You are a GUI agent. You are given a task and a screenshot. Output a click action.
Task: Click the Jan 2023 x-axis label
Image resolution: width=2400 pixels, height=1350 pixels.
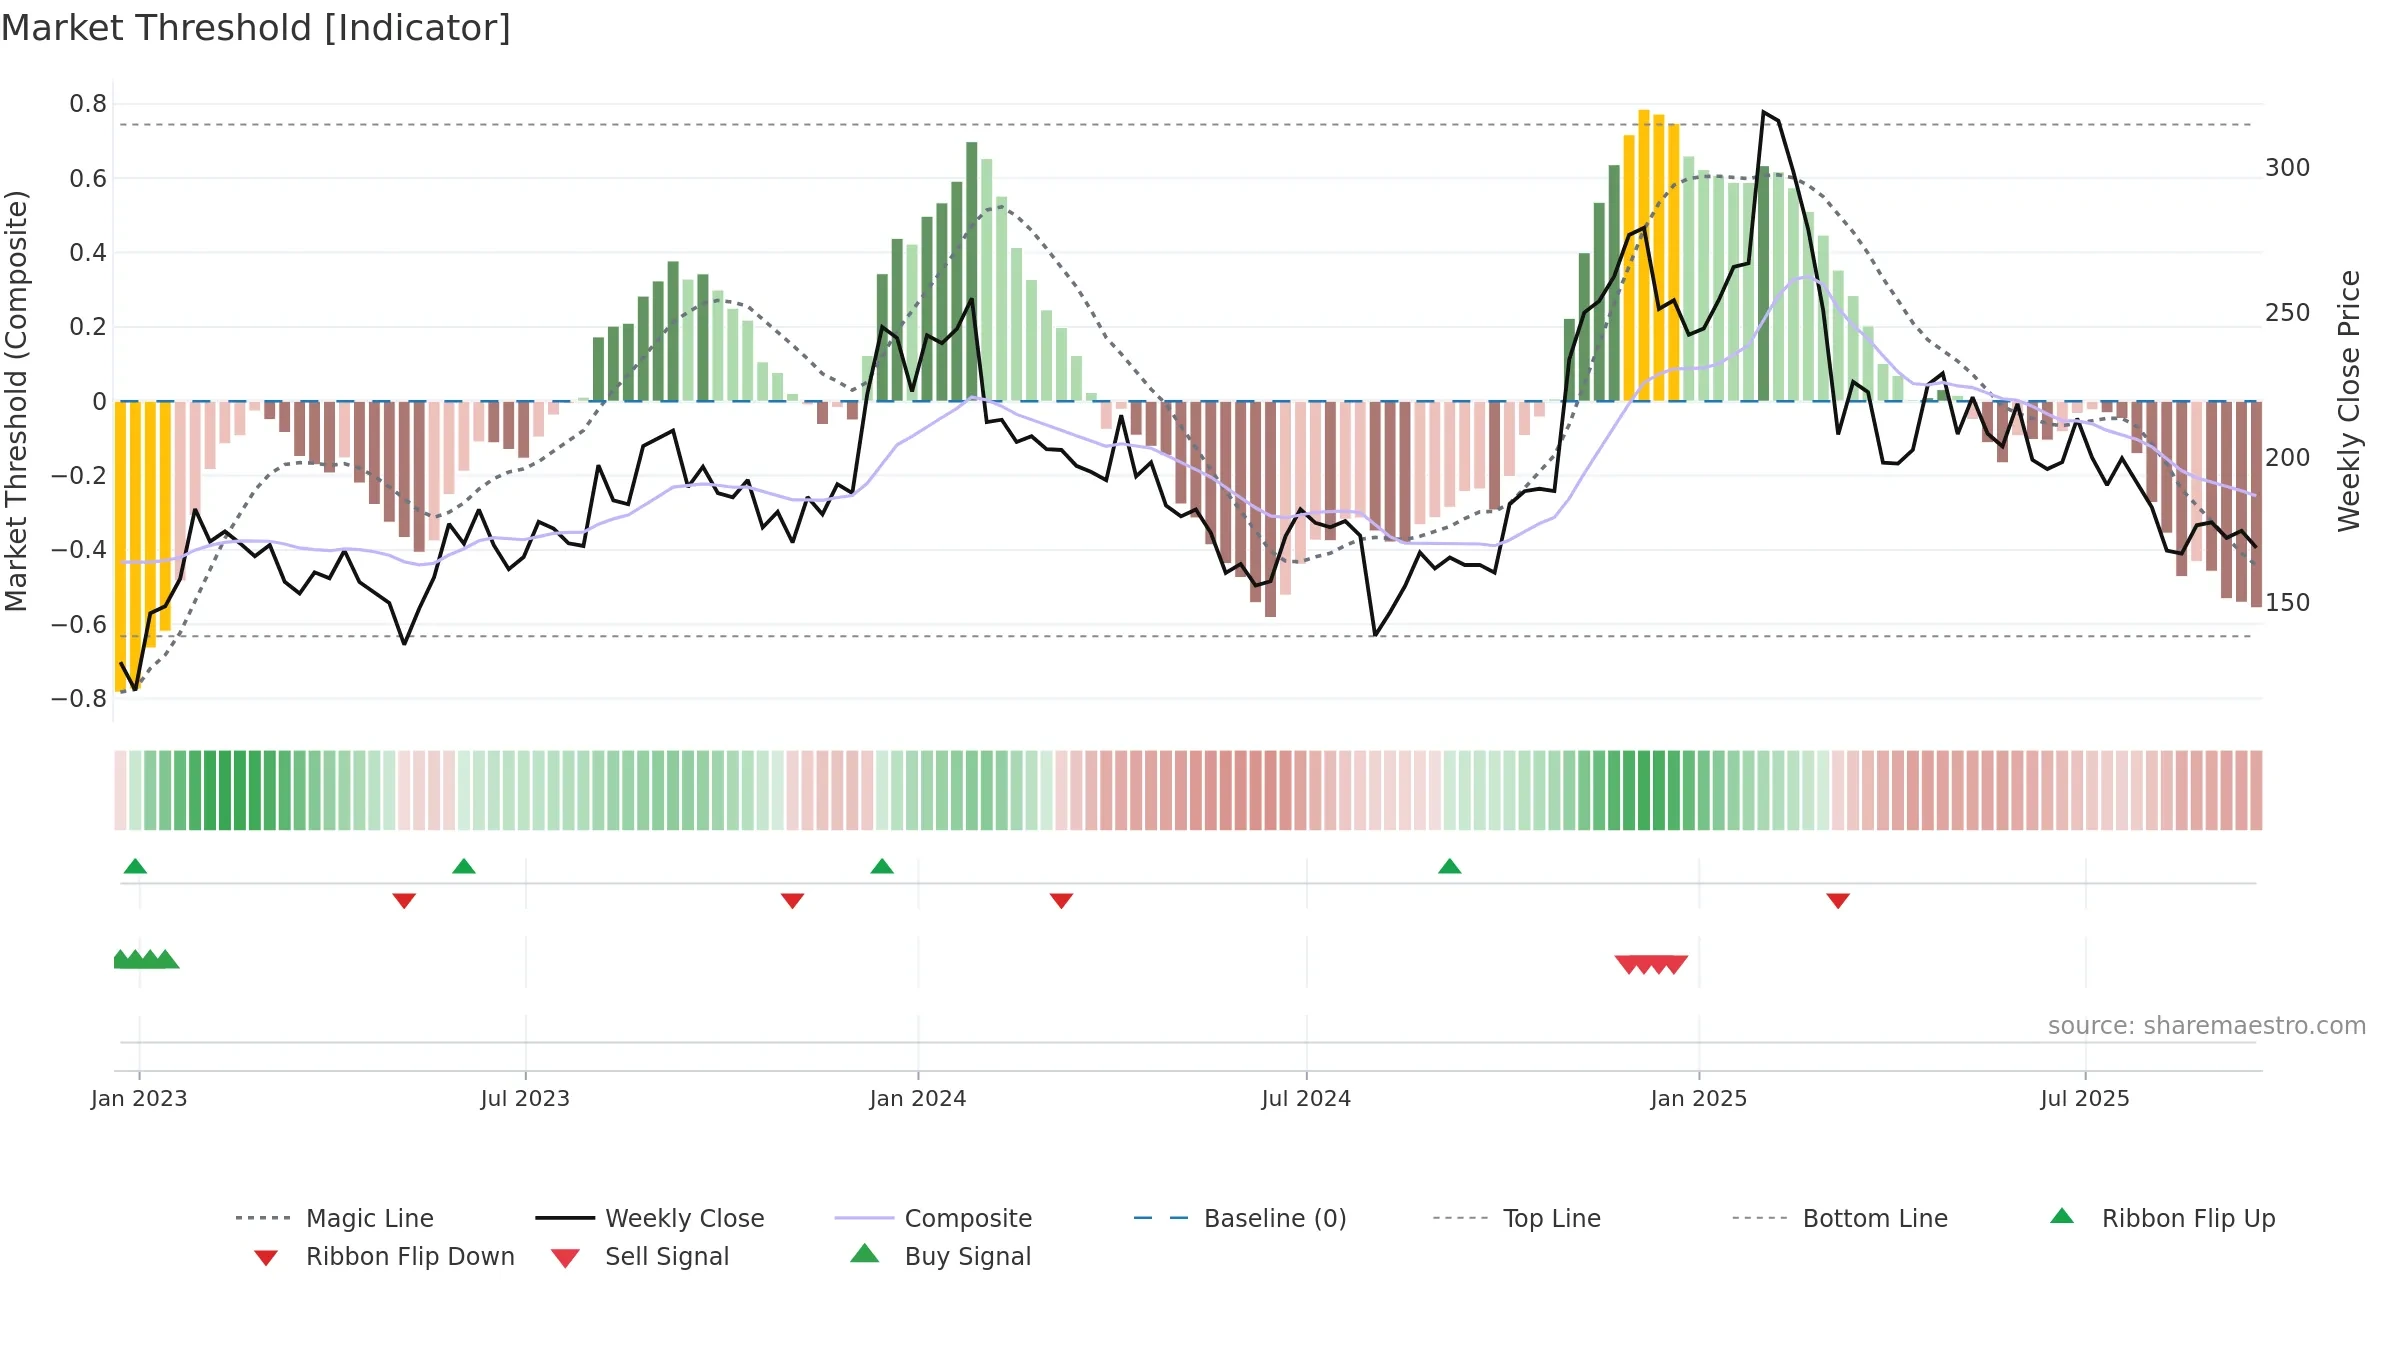139,1099
